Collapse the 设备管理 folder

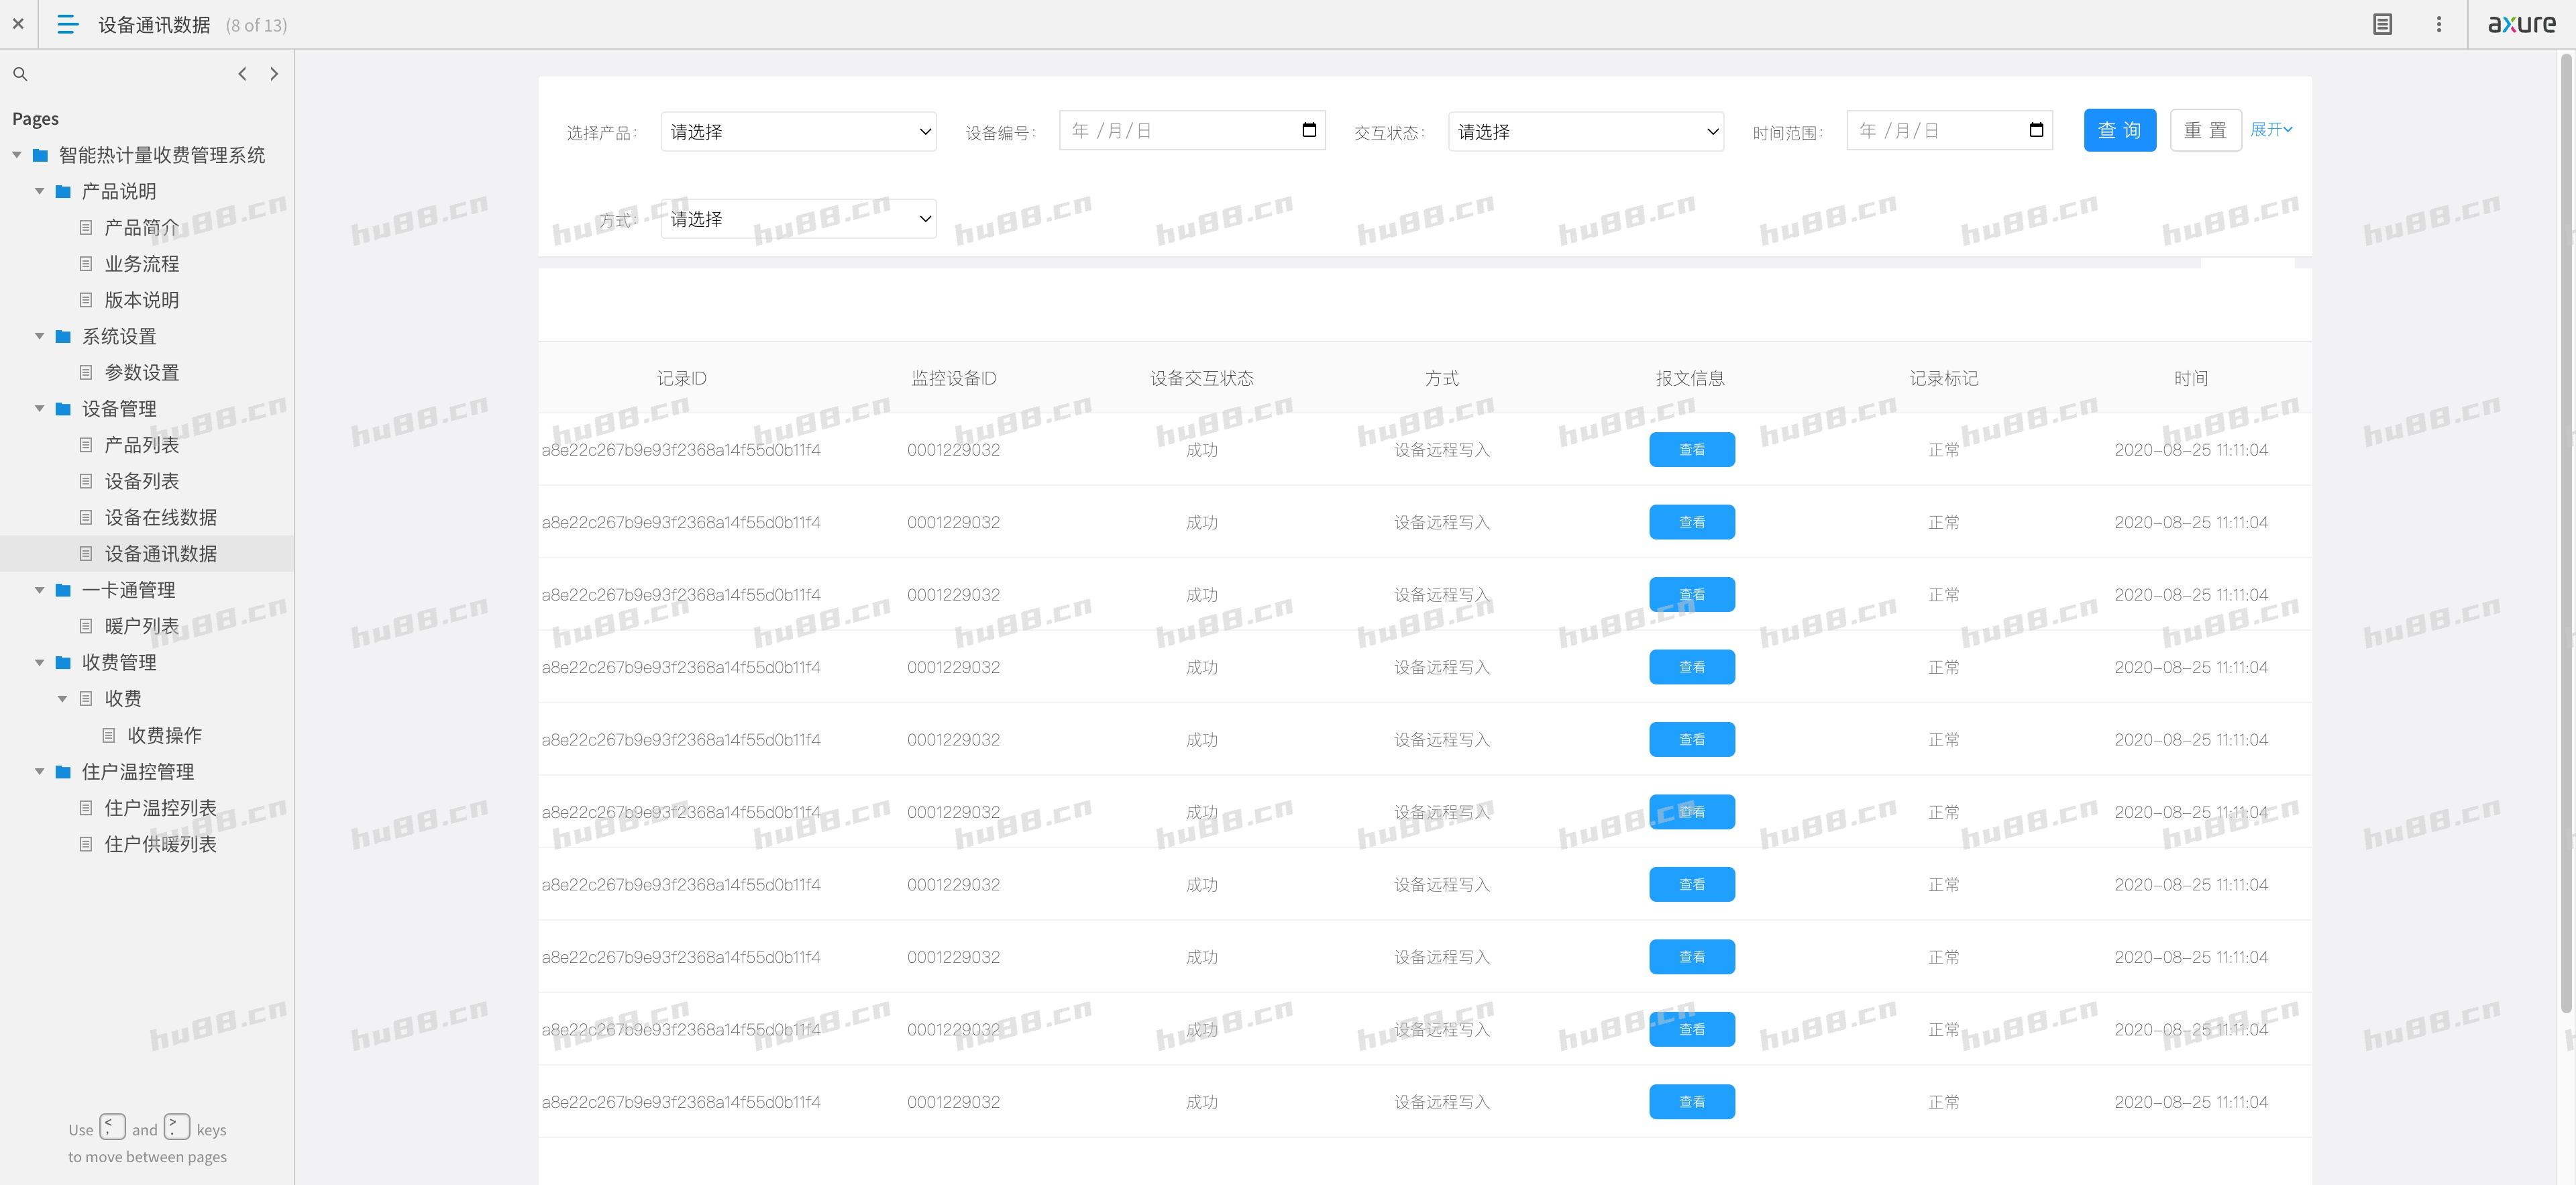tap(40, 408)
